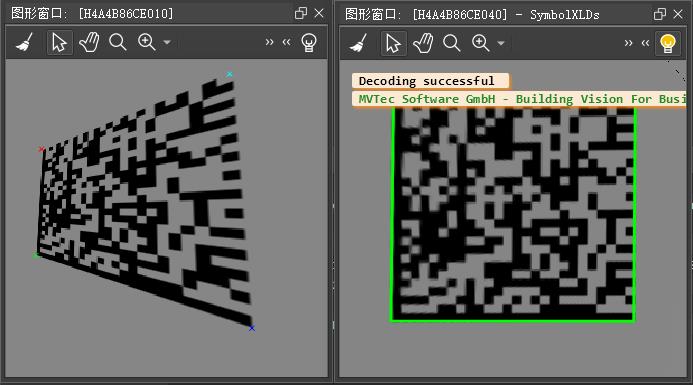Screen dimensions: 693x385
Task: Clear left graphics window with broom icon
Action: 24,43
